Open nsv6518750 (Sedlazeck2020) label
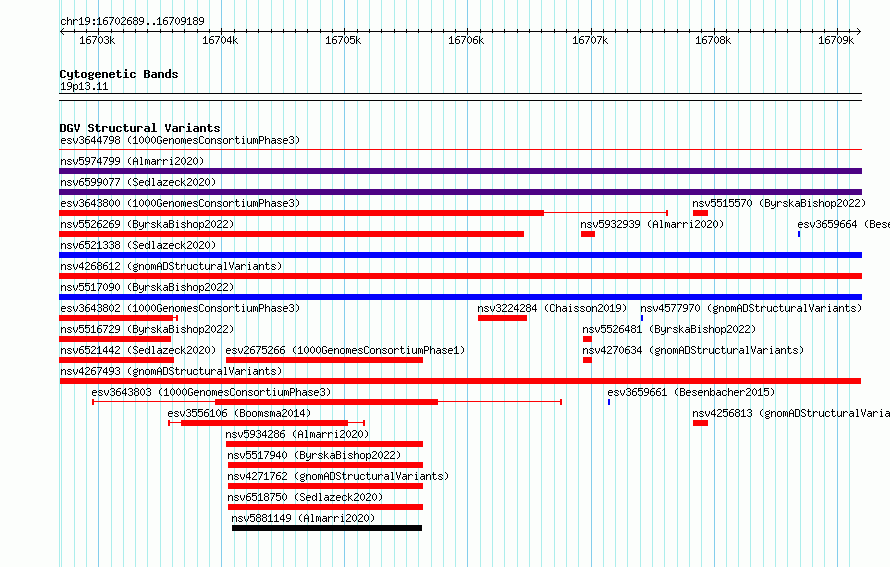The height and width of the screenshot is (567, 890). click(305, 497)
